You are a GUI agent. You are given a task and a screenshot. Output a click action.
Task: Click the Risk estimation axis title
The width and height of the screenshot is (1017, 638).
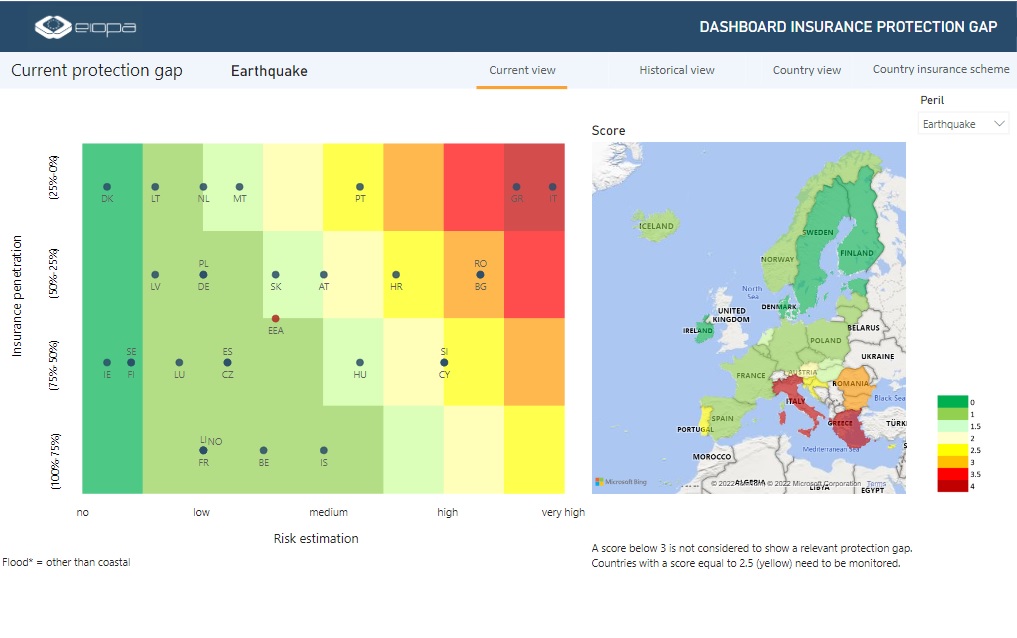[x=316, y=538]
